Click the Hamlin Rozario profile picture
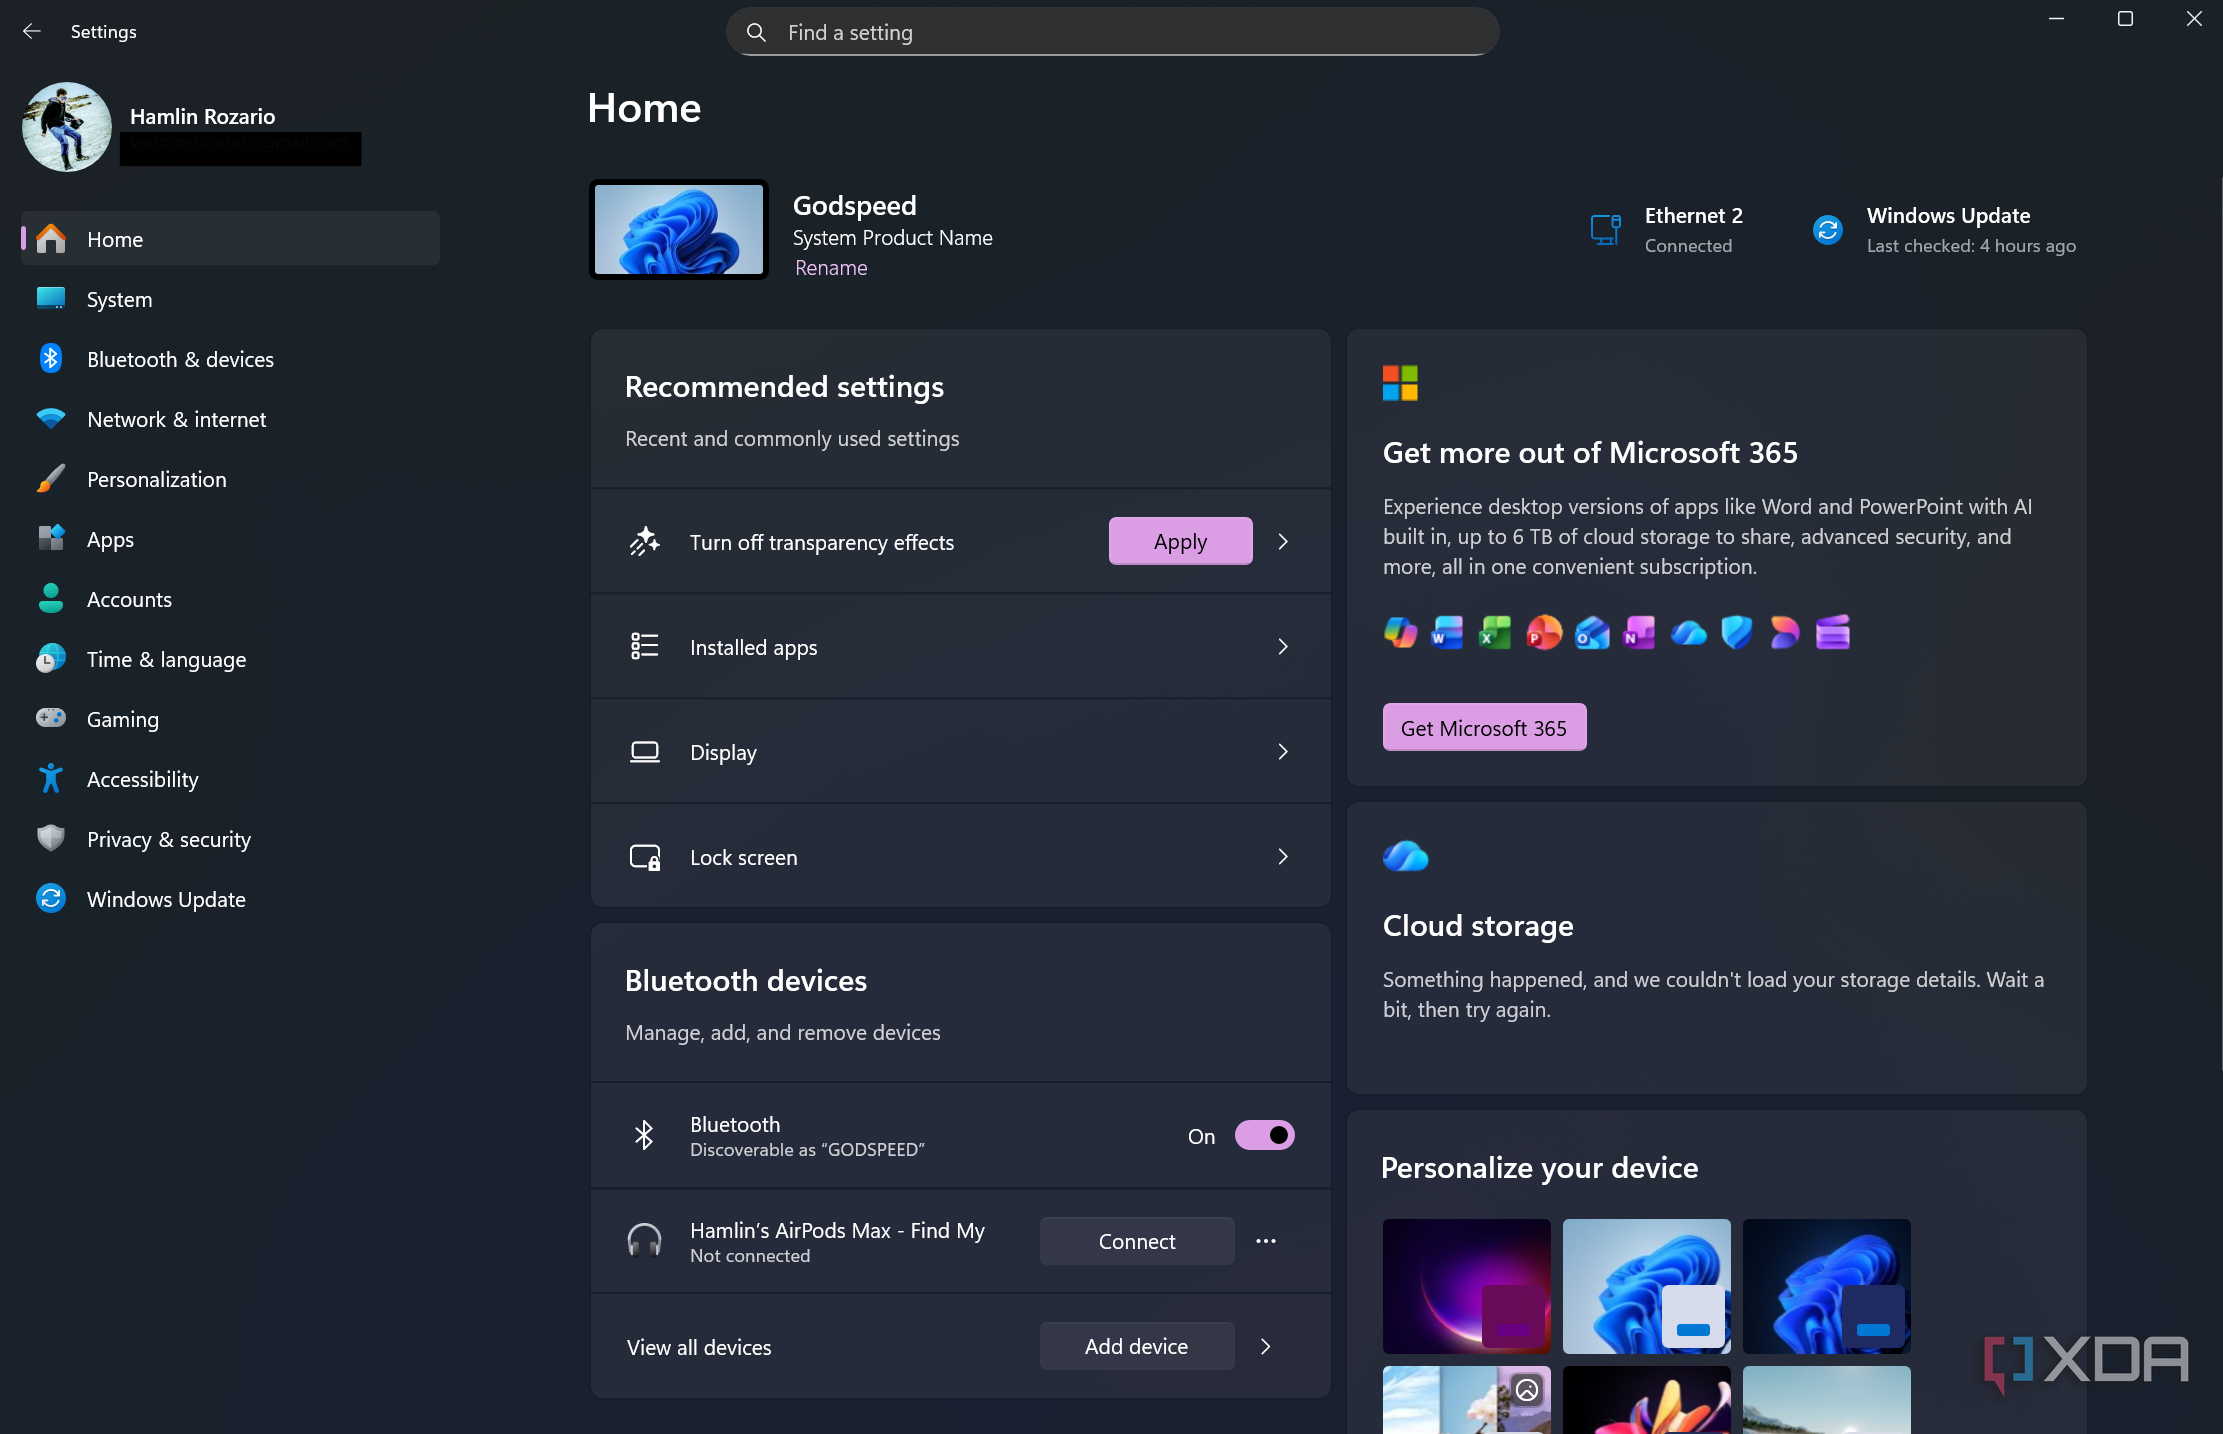The width and height of the screenshot is (2223, 1434). [x=67, y=127]
